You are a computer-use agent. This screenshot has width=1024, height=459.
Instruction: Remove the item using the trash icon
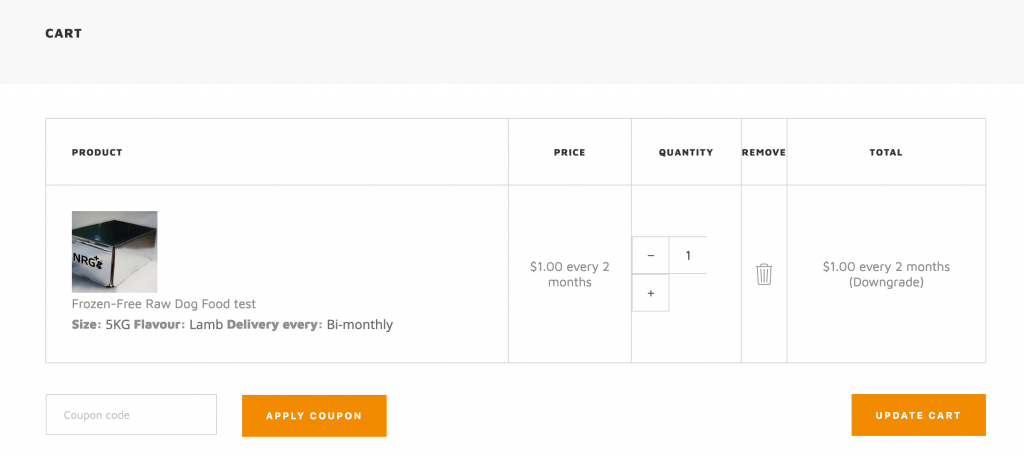[764, 274]
